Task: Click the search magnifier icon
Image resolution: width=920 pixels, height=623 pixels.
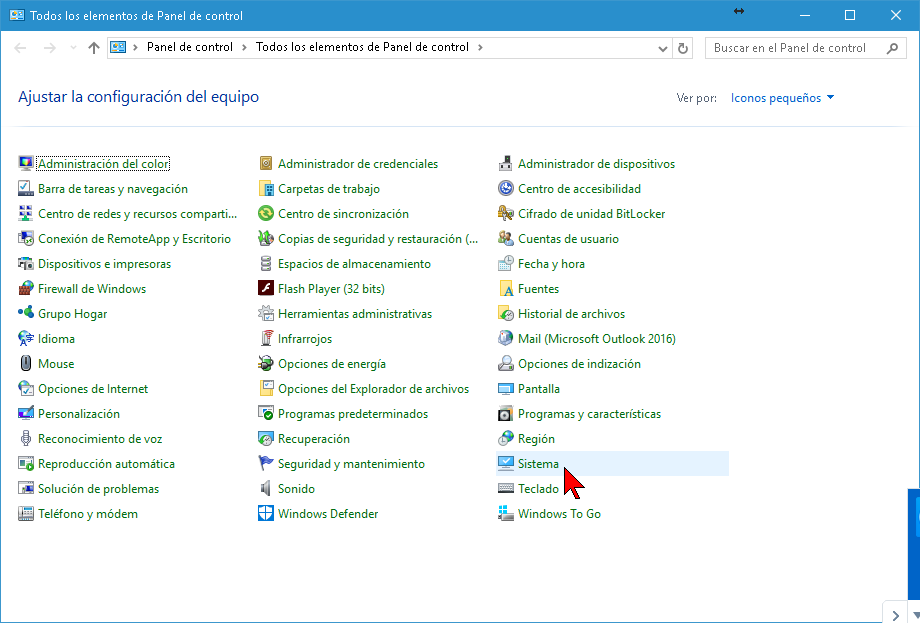Action: click(x=892, y=48)
